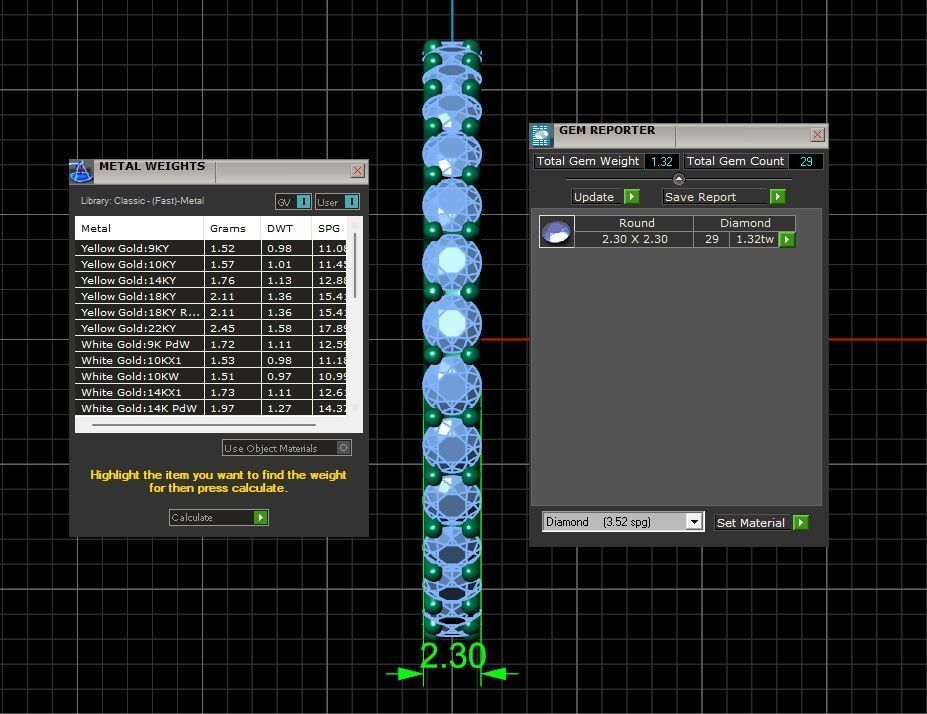Select the Yellow Gold:10KY row
Image resolution: width=927 pixels, height=714 pixels.
click(x=210, y=264)
